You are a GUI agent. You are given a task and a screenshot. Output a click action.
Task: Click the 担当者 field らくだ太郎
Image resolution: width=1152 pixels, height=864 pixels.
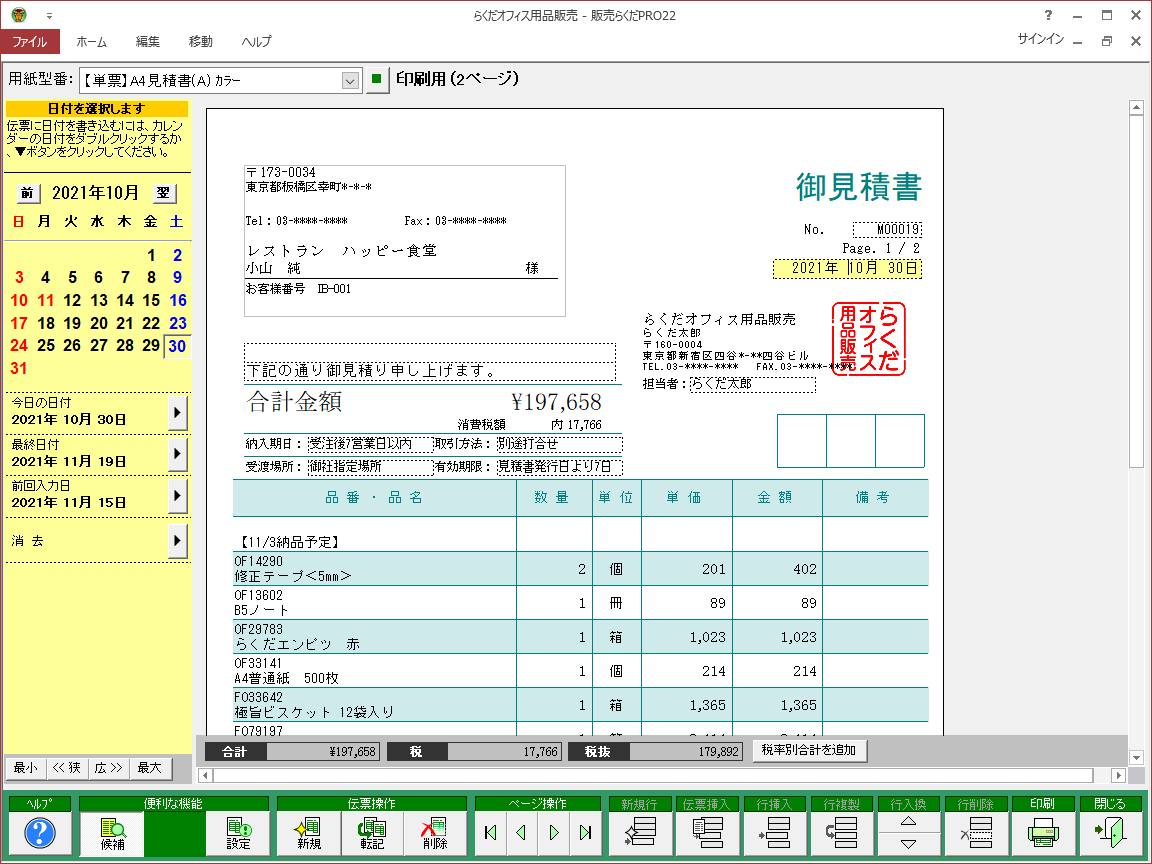(x=752, y=384)
